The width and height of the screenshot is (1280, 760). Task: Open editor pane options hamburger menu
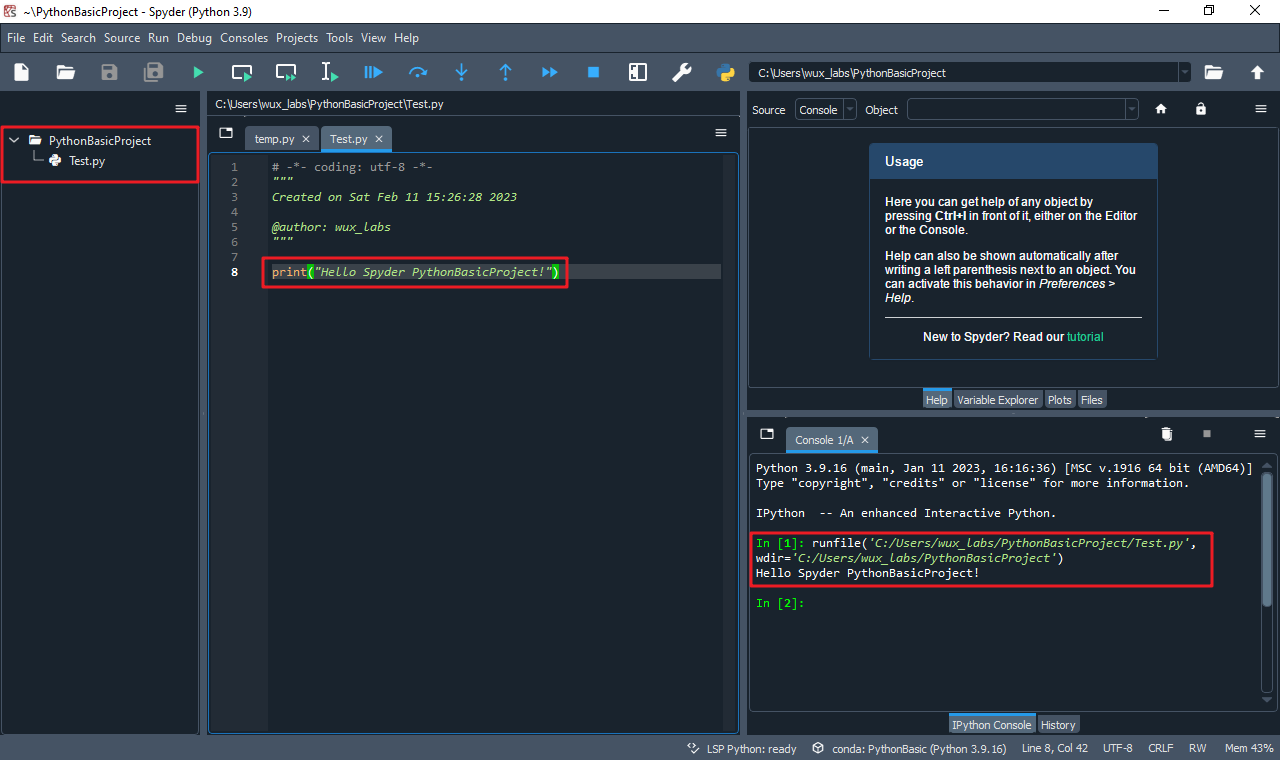pos(721,133)
